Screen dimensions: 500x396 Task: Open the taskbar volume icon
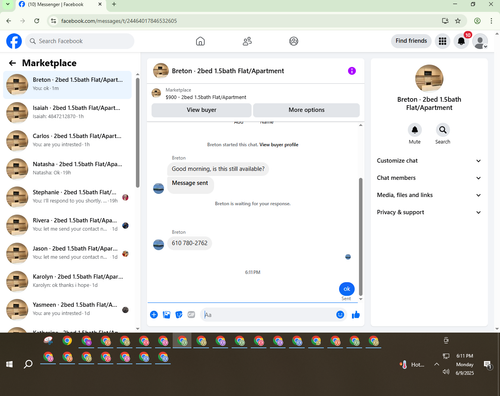[446, 372]
